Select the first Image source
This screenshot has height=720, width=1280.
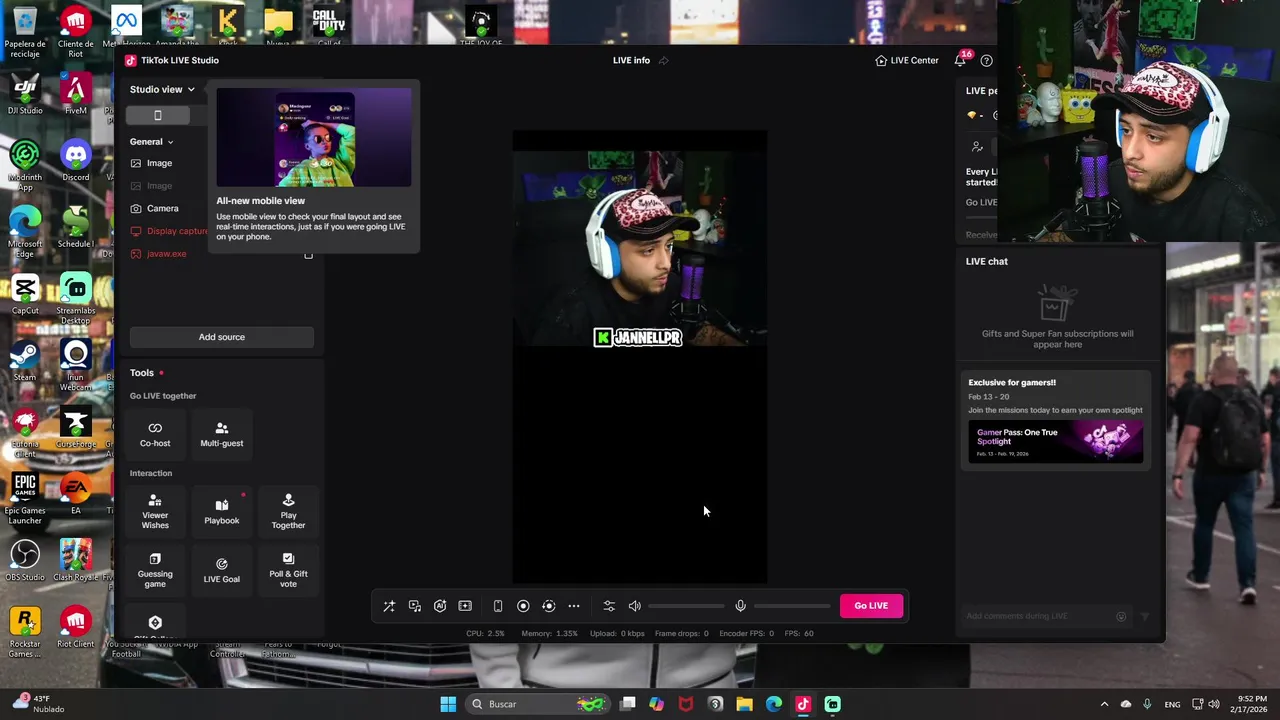[x=151, y=163]
